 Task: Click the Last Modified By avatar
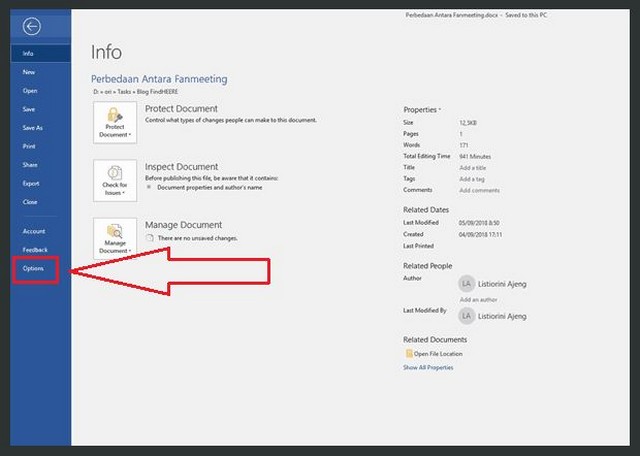coord(467,315)
